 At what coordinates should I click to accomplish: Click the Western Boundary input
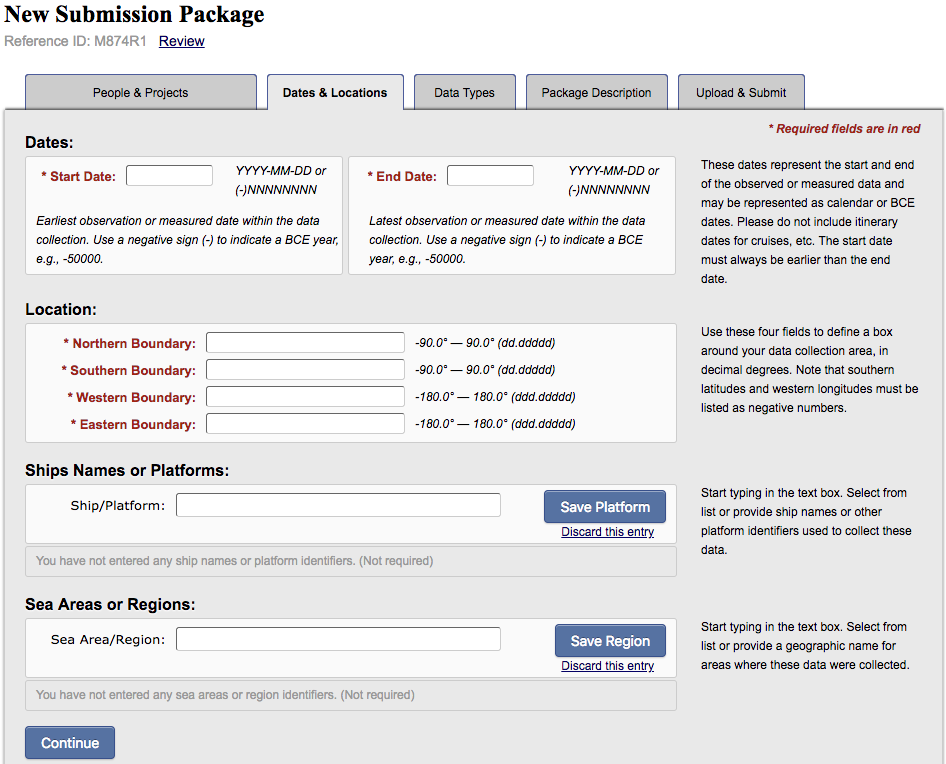click(305, 397)
